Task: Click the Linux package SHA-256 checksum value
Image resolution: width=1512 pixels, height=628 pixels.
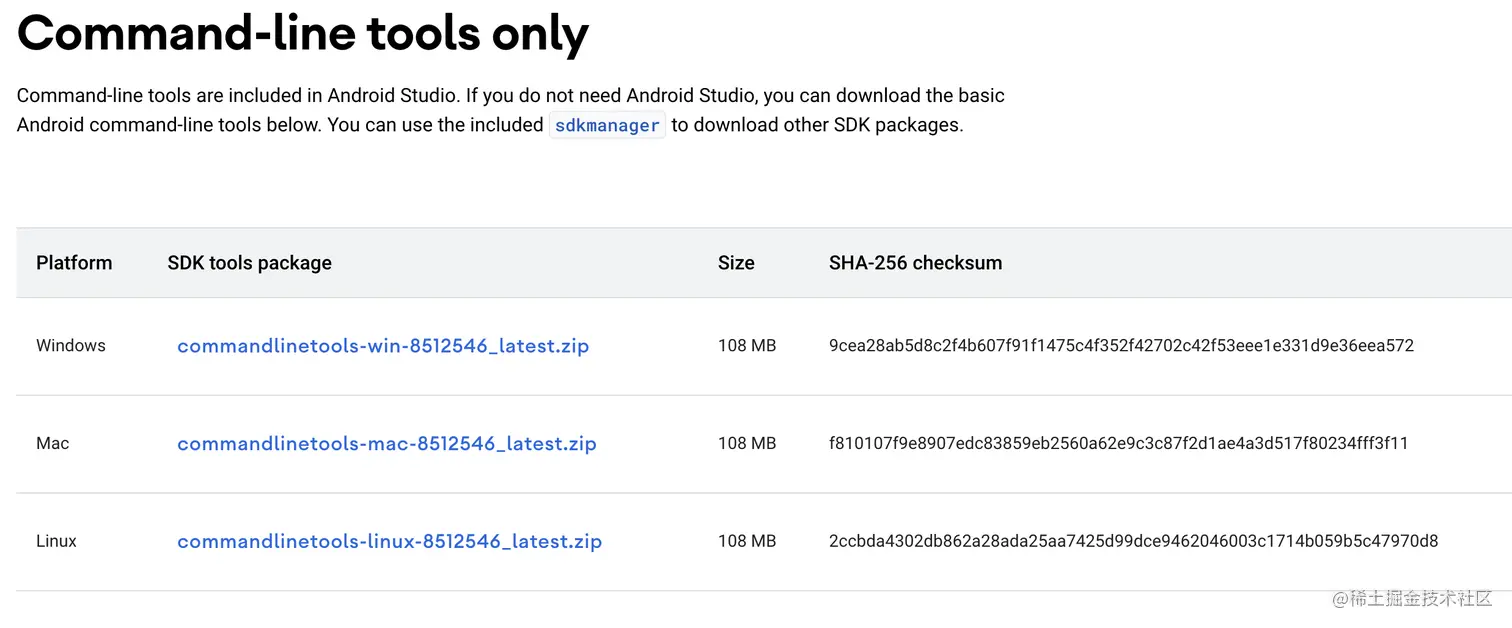Action: click(x=1133, y=542)
